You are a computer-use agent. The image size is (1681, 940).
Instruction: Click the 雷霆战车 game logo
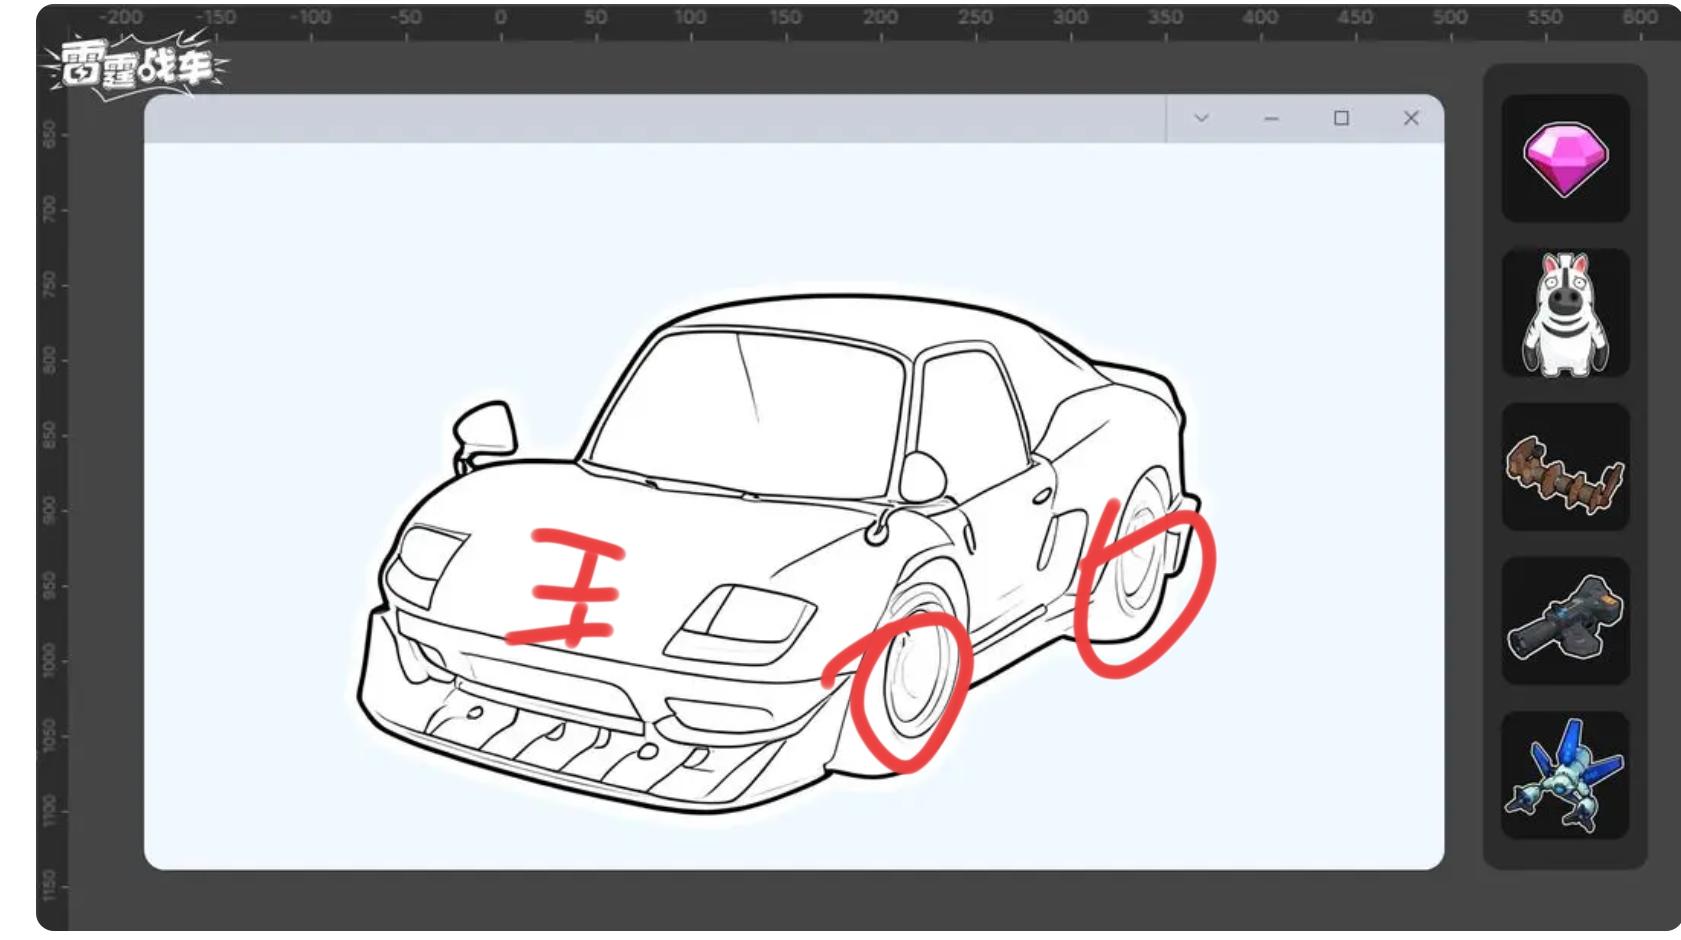pos(135,66)
